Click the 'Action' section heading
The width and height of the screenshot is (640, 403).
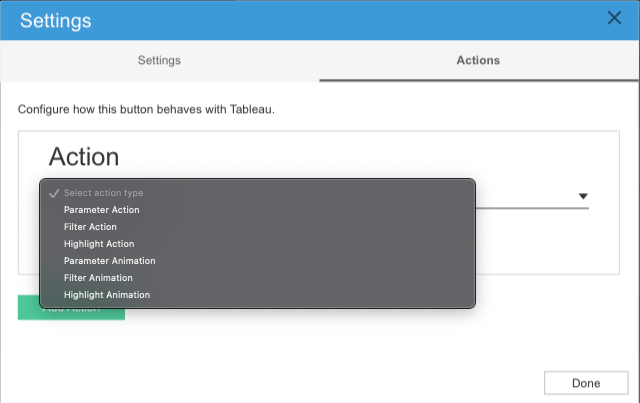click(84, 157)
